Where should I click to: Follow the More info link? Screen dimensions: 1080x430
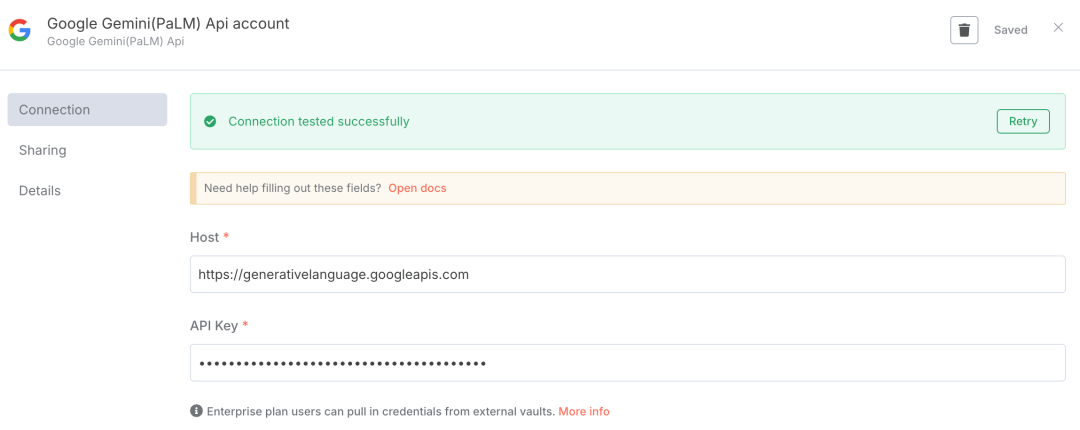pos(584,411)
